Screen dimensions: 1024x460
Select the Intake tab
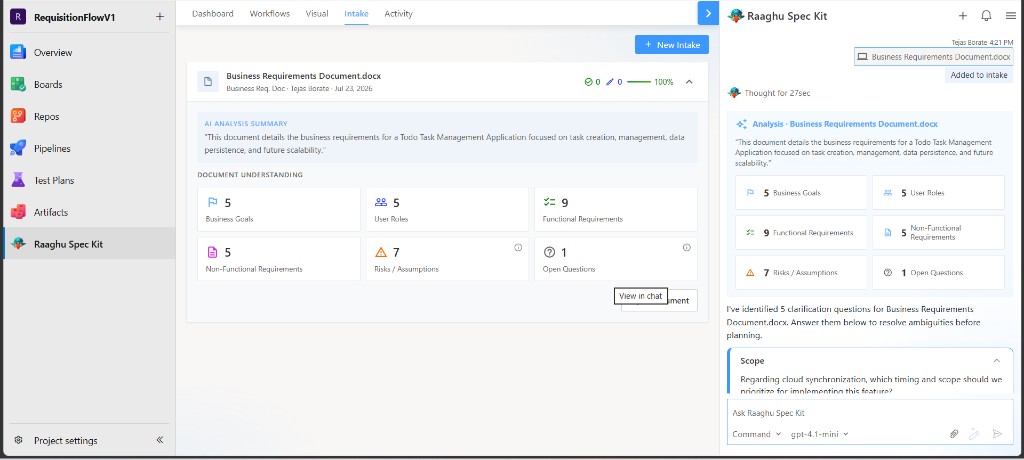click(356, 14)
